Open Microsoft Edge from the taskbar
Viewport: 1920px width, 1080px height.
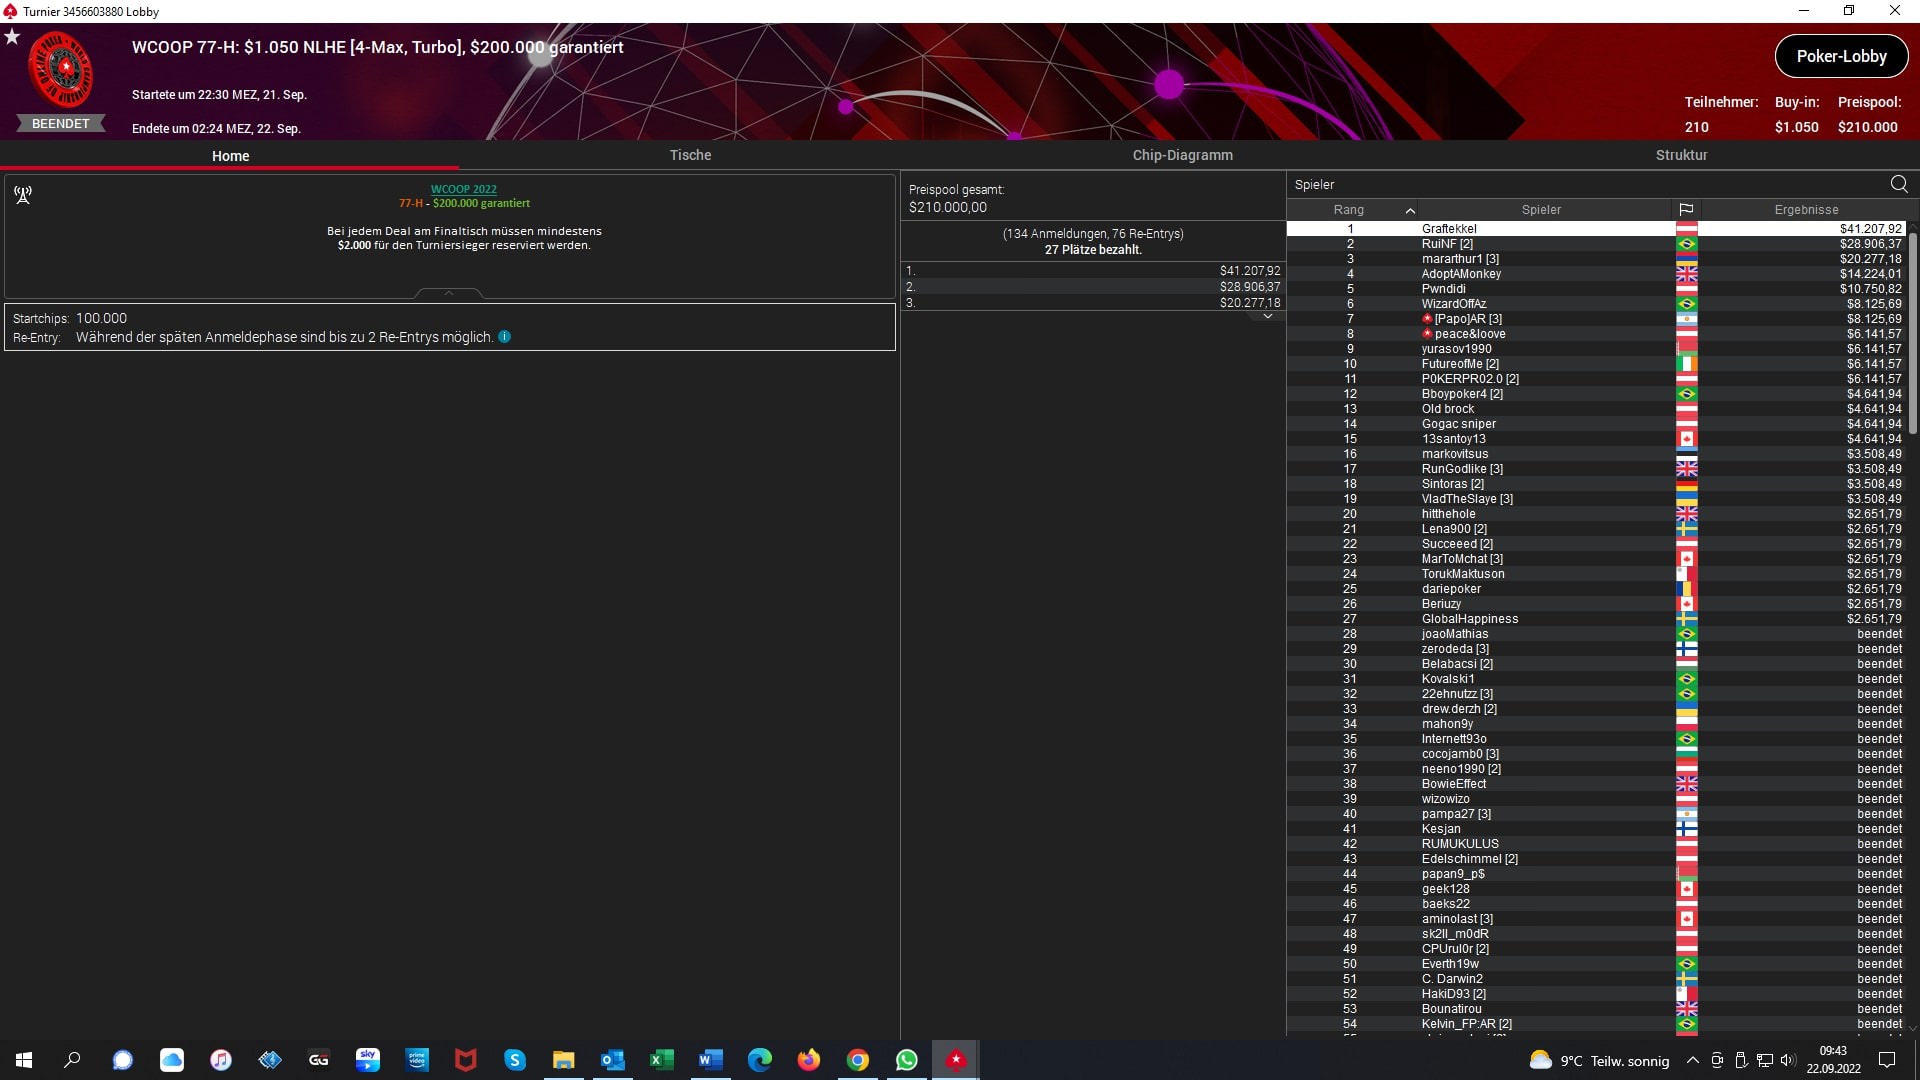(x=760, y=1060)
